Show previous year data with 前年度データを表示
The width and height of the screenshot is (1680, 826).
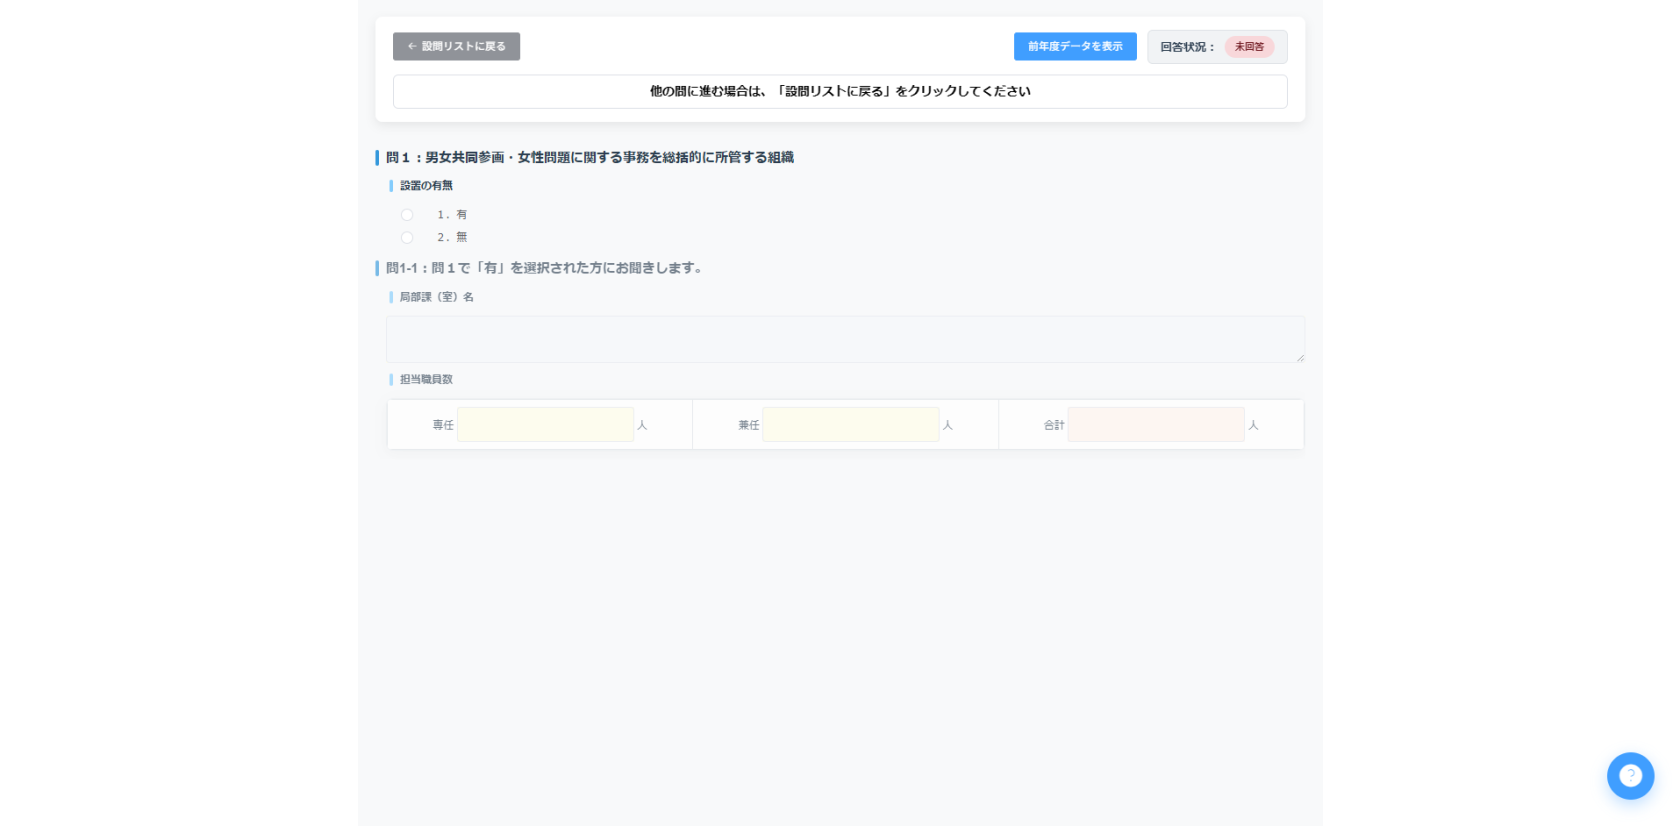1075,46
